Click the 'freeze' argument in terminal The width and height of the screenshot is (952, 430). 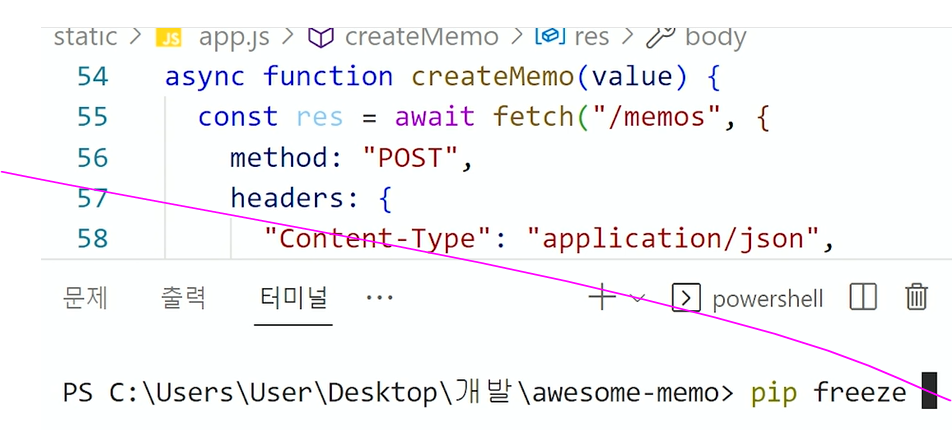tap(859, 394)
